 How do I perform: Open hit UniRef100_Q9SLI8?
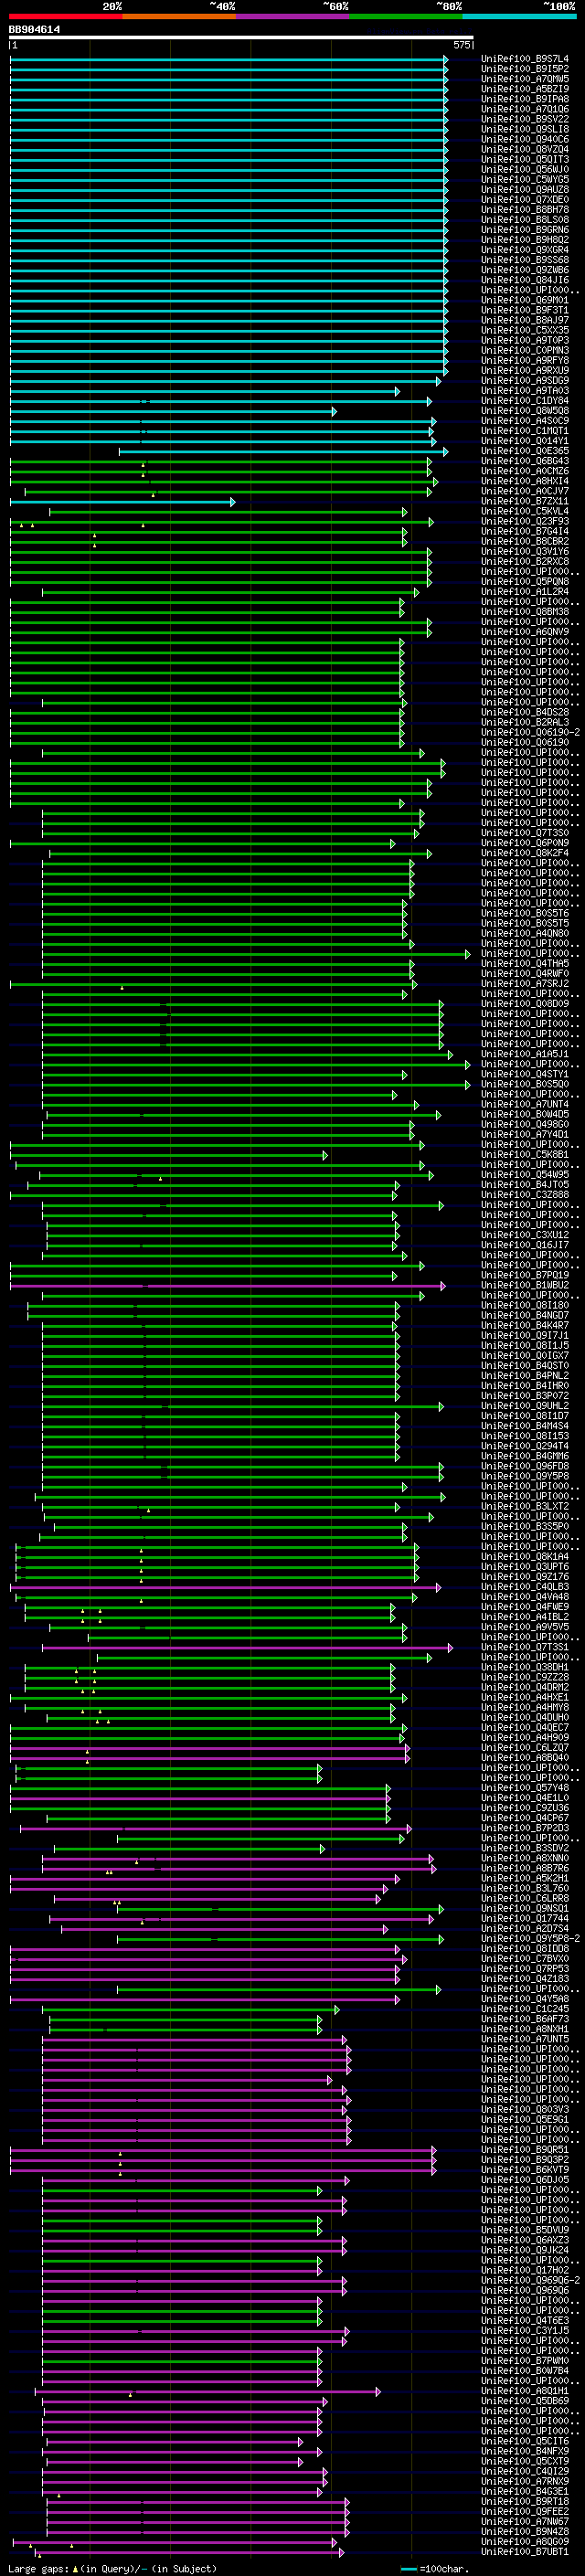point(524,129)
